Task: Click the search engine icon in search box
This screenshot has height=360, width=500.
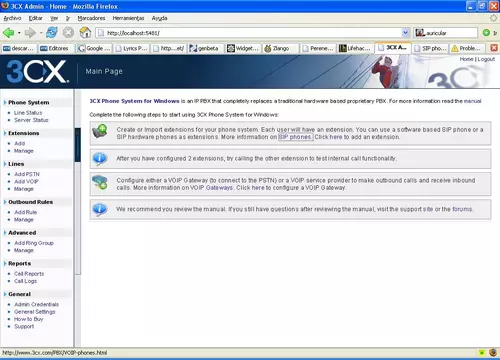Action: 420,33
